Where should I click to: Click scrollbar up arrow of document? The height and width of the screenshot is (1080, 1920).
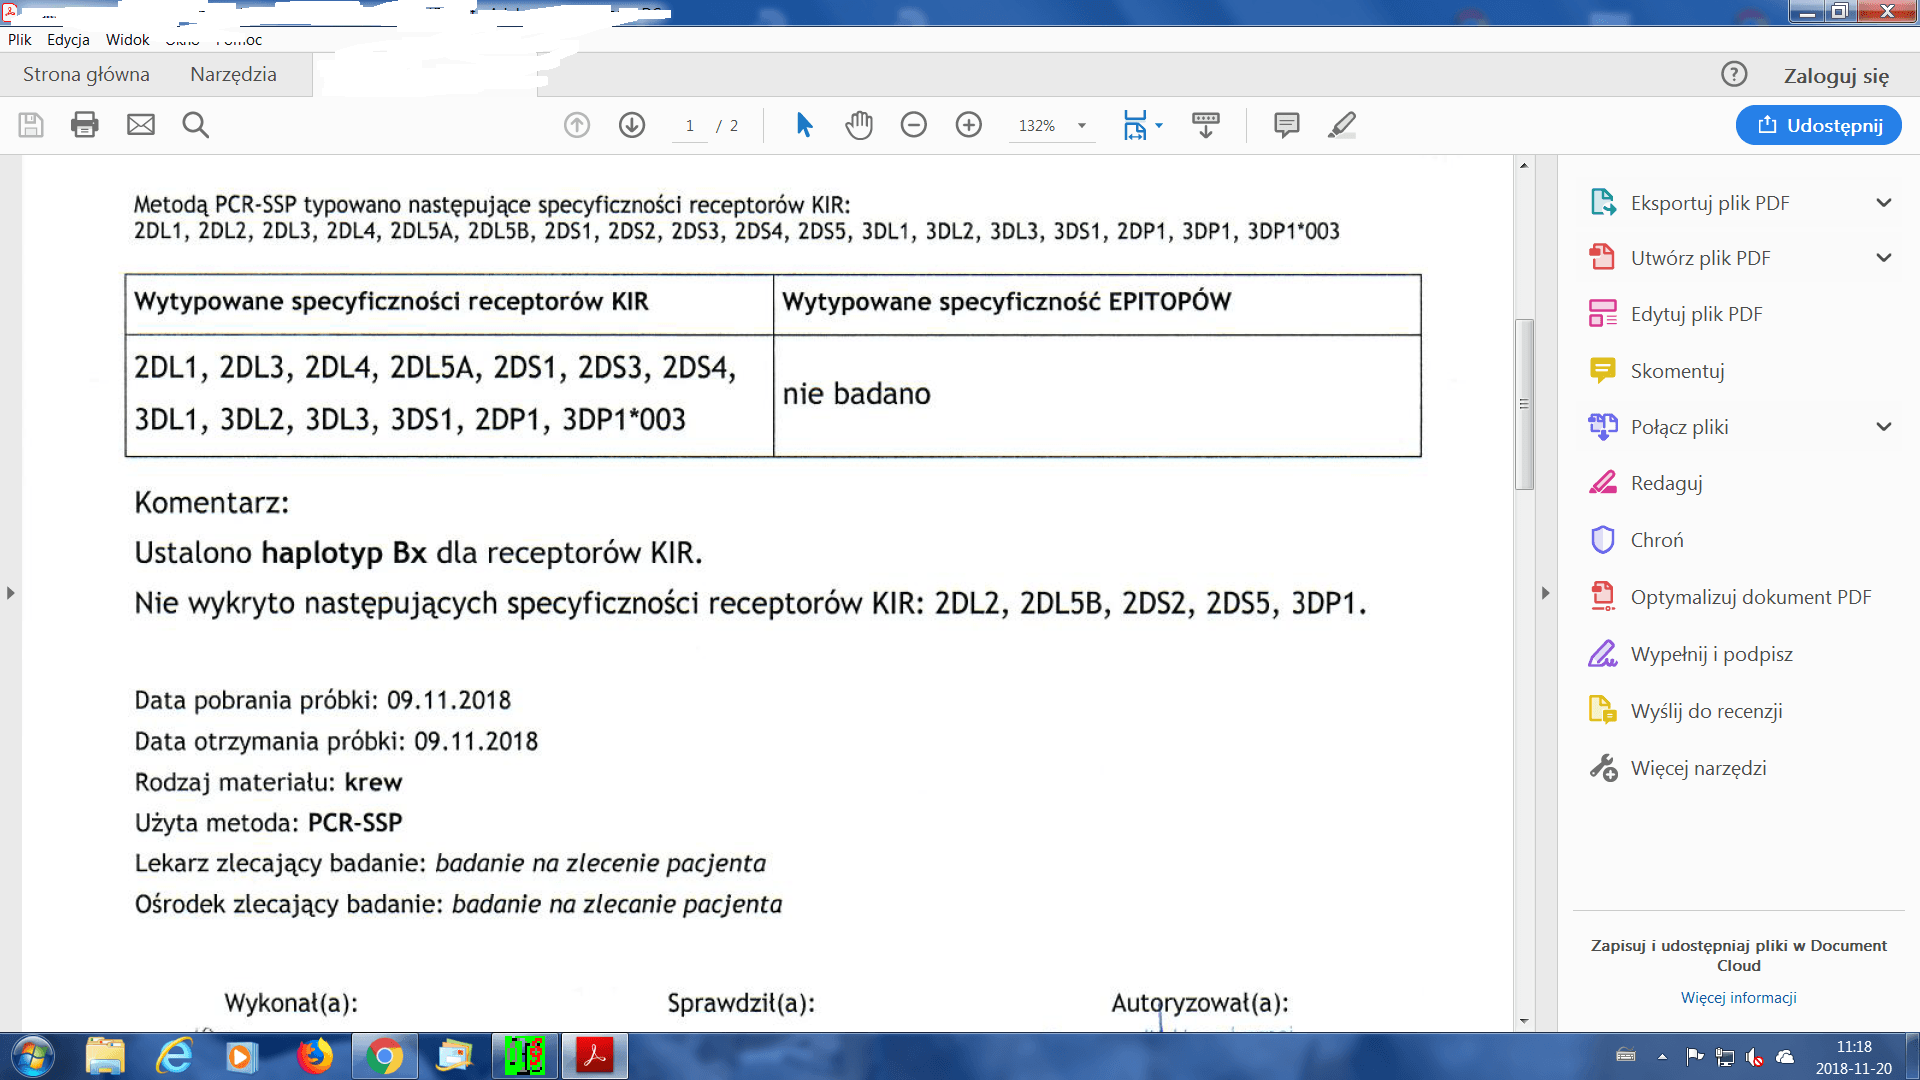[x=1524, y=165]
